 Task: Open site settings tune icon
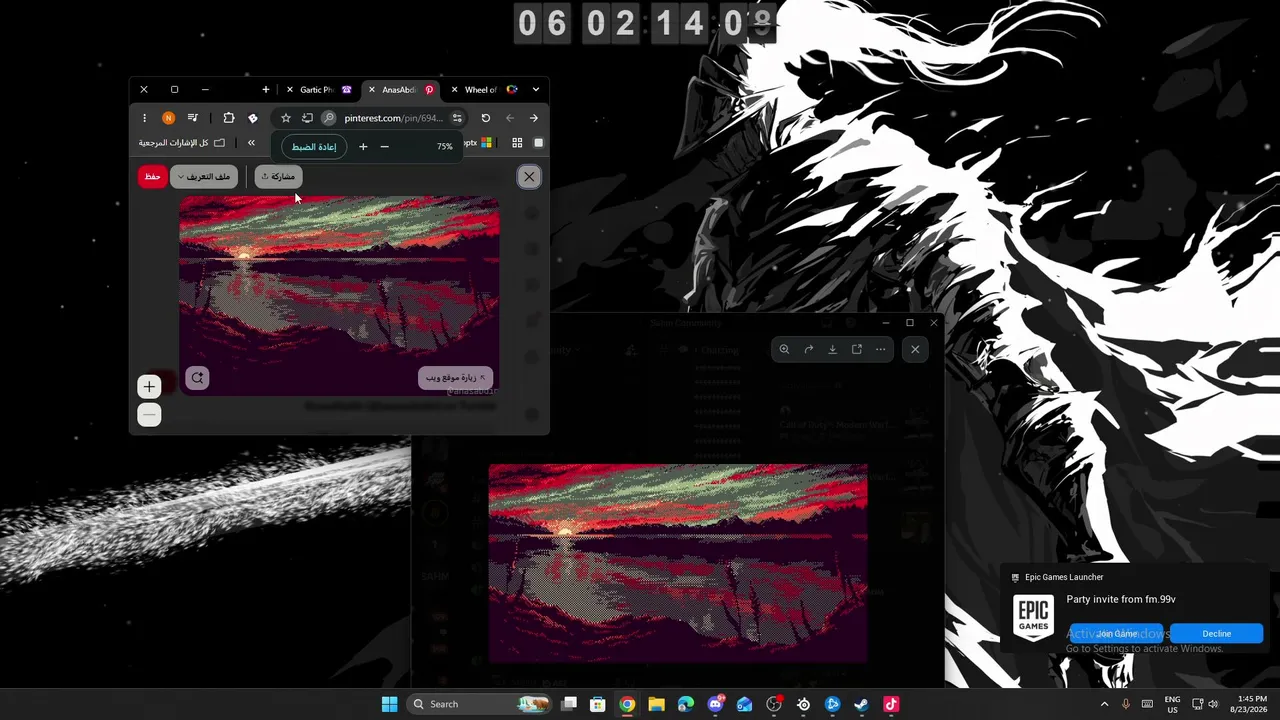coord(457,118)
